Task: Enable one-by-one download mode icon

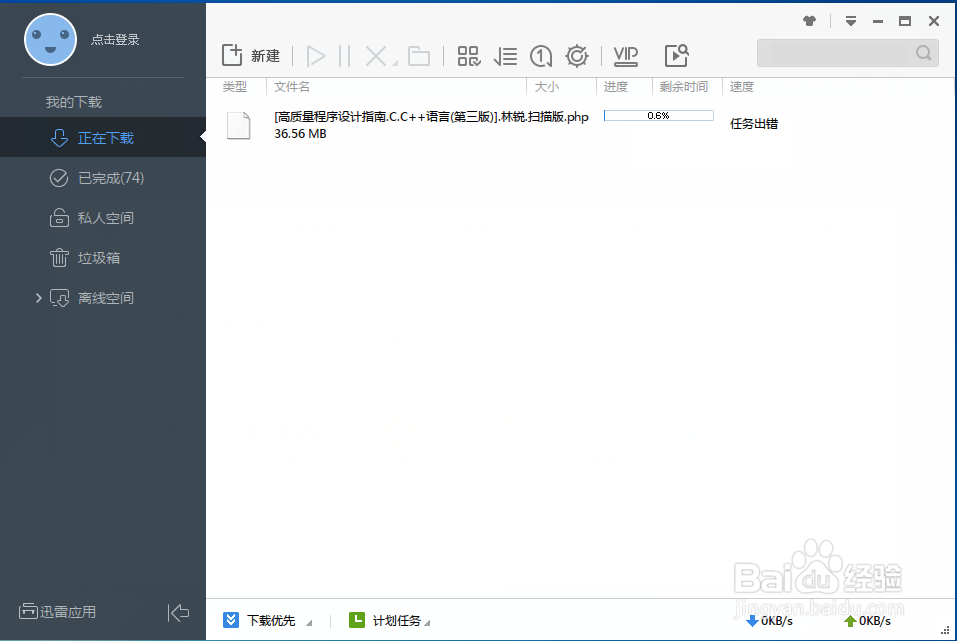Action: tap(540, 56)
